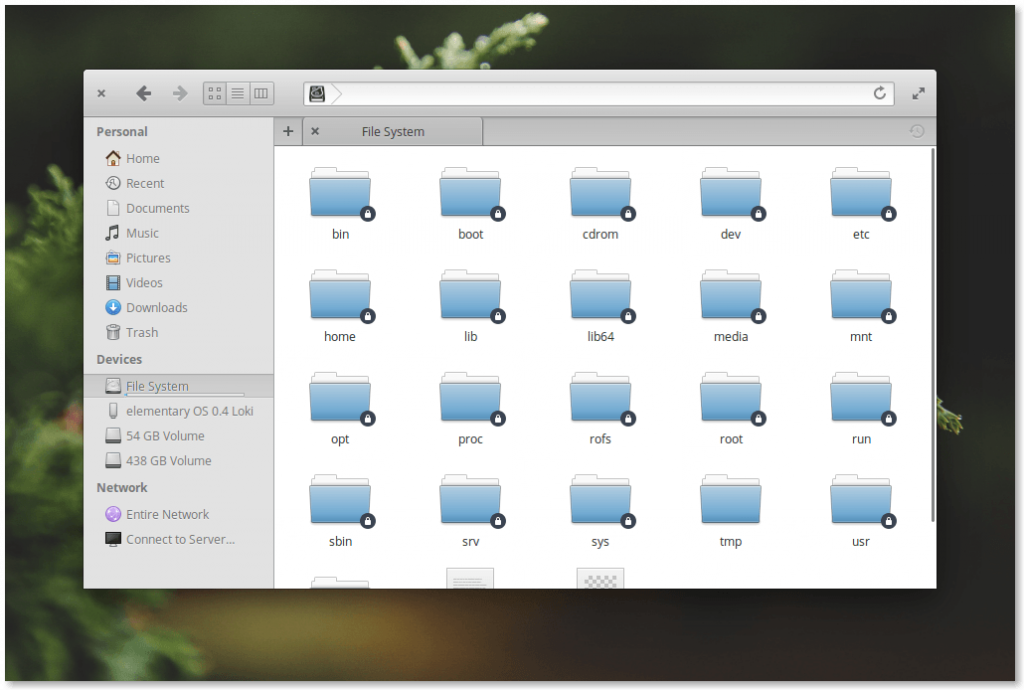Select the etc folder

click(x=861, y=204)
